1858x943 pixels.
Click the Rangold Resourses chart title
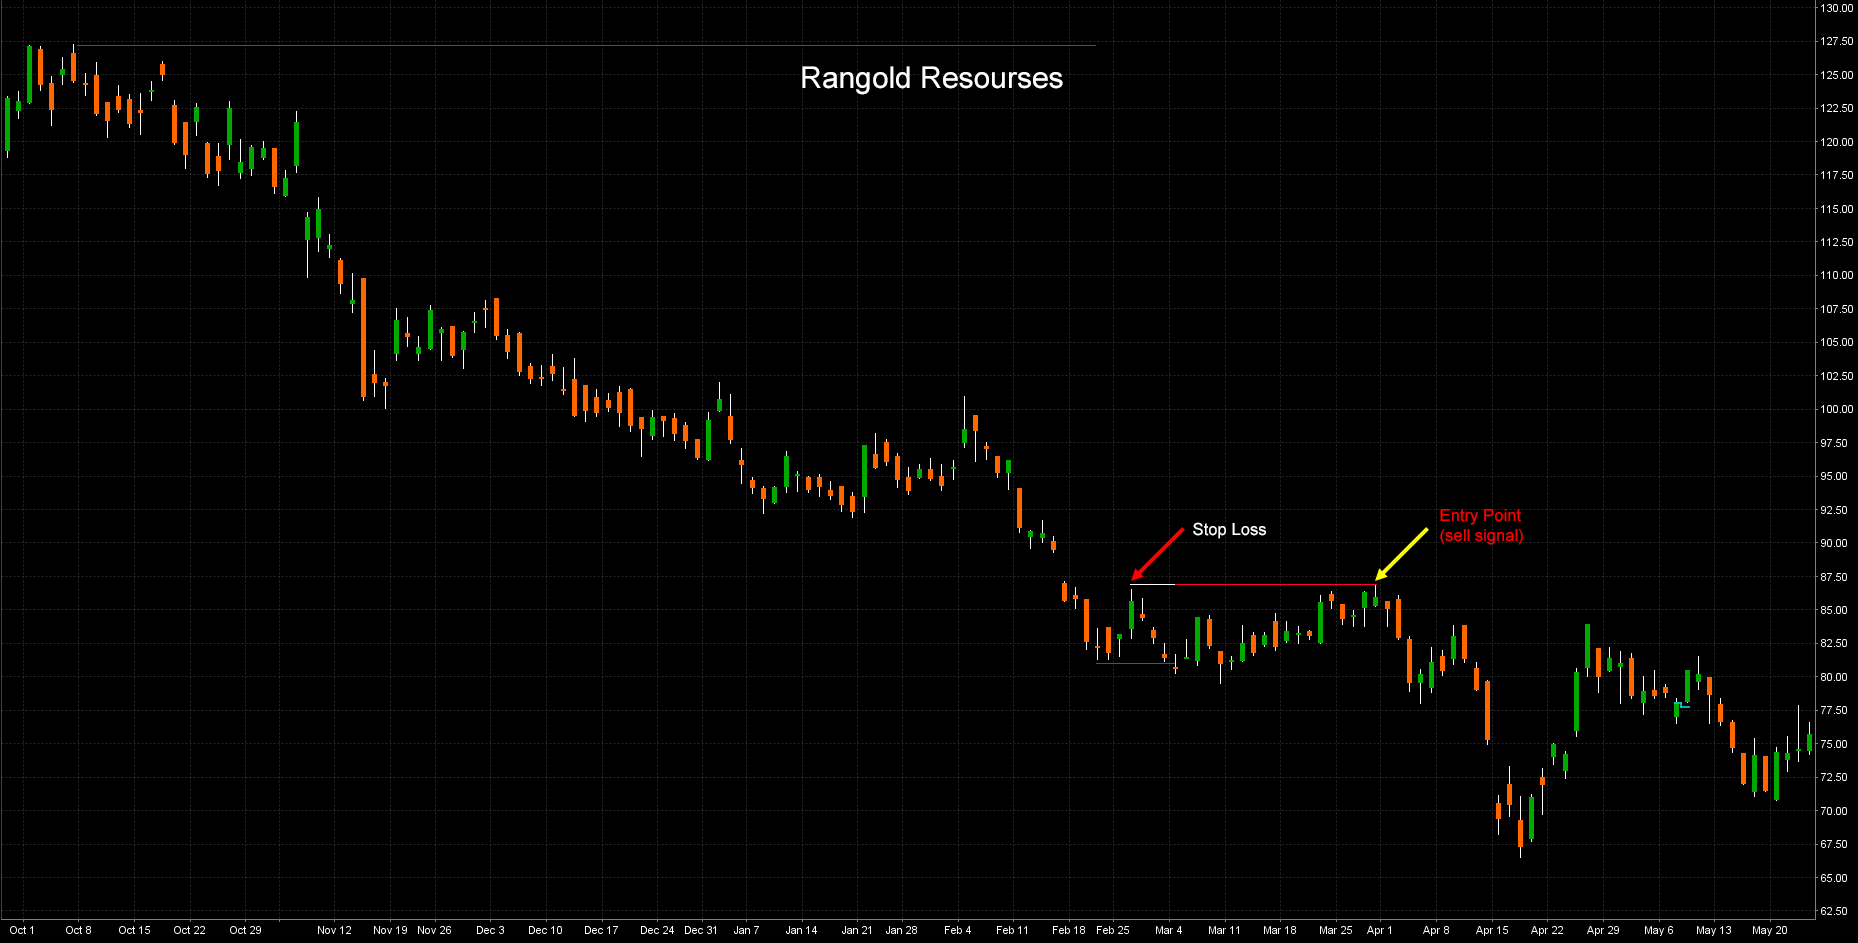931,78
